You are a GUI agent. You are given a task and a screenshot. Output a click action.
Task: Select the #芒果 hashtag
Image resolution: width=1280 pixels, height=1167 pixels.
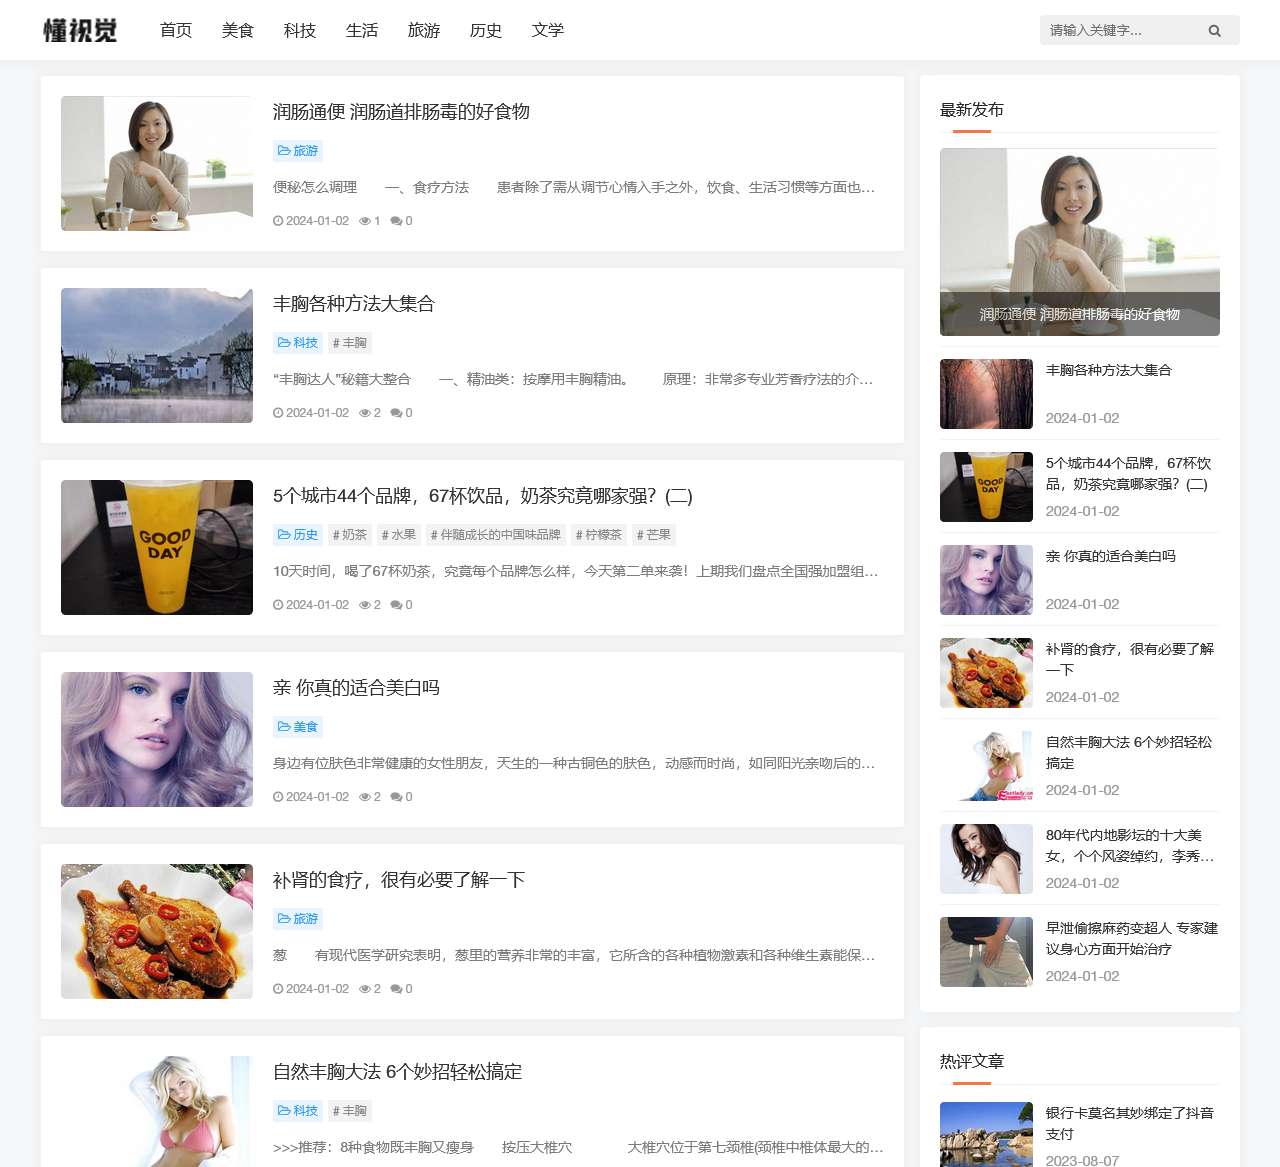coord(653,534)
